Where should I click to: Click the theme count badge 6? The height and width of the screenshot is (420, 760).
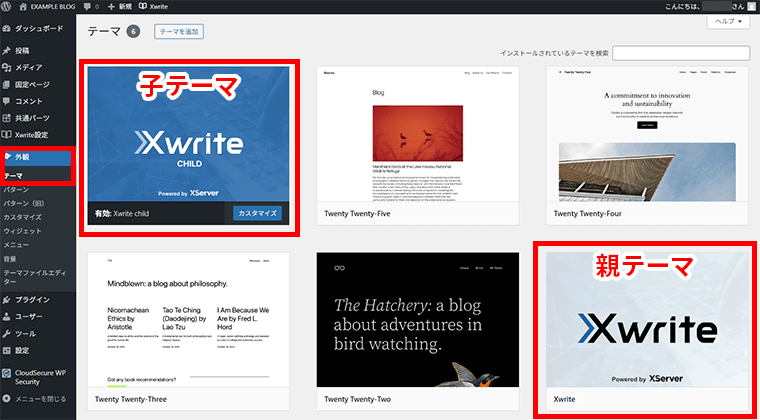pos(133,32)
